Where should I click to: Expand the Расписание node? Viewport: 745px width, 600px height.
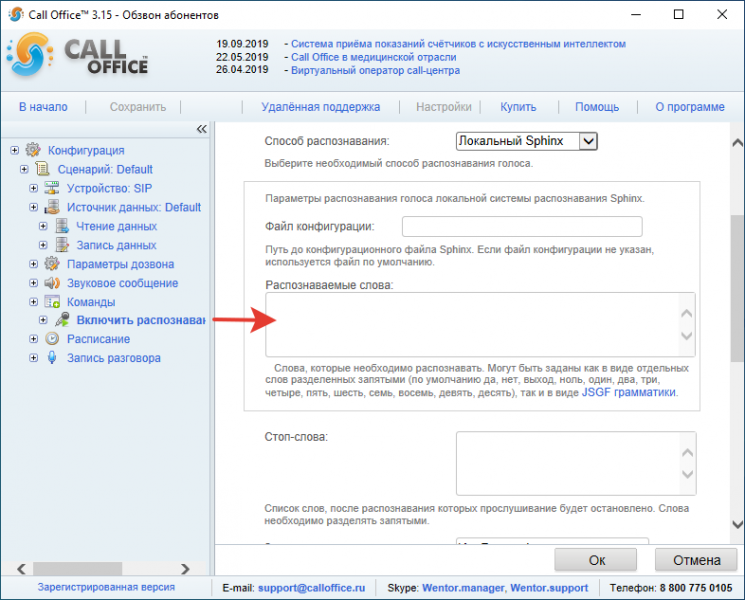click(33, 339)
